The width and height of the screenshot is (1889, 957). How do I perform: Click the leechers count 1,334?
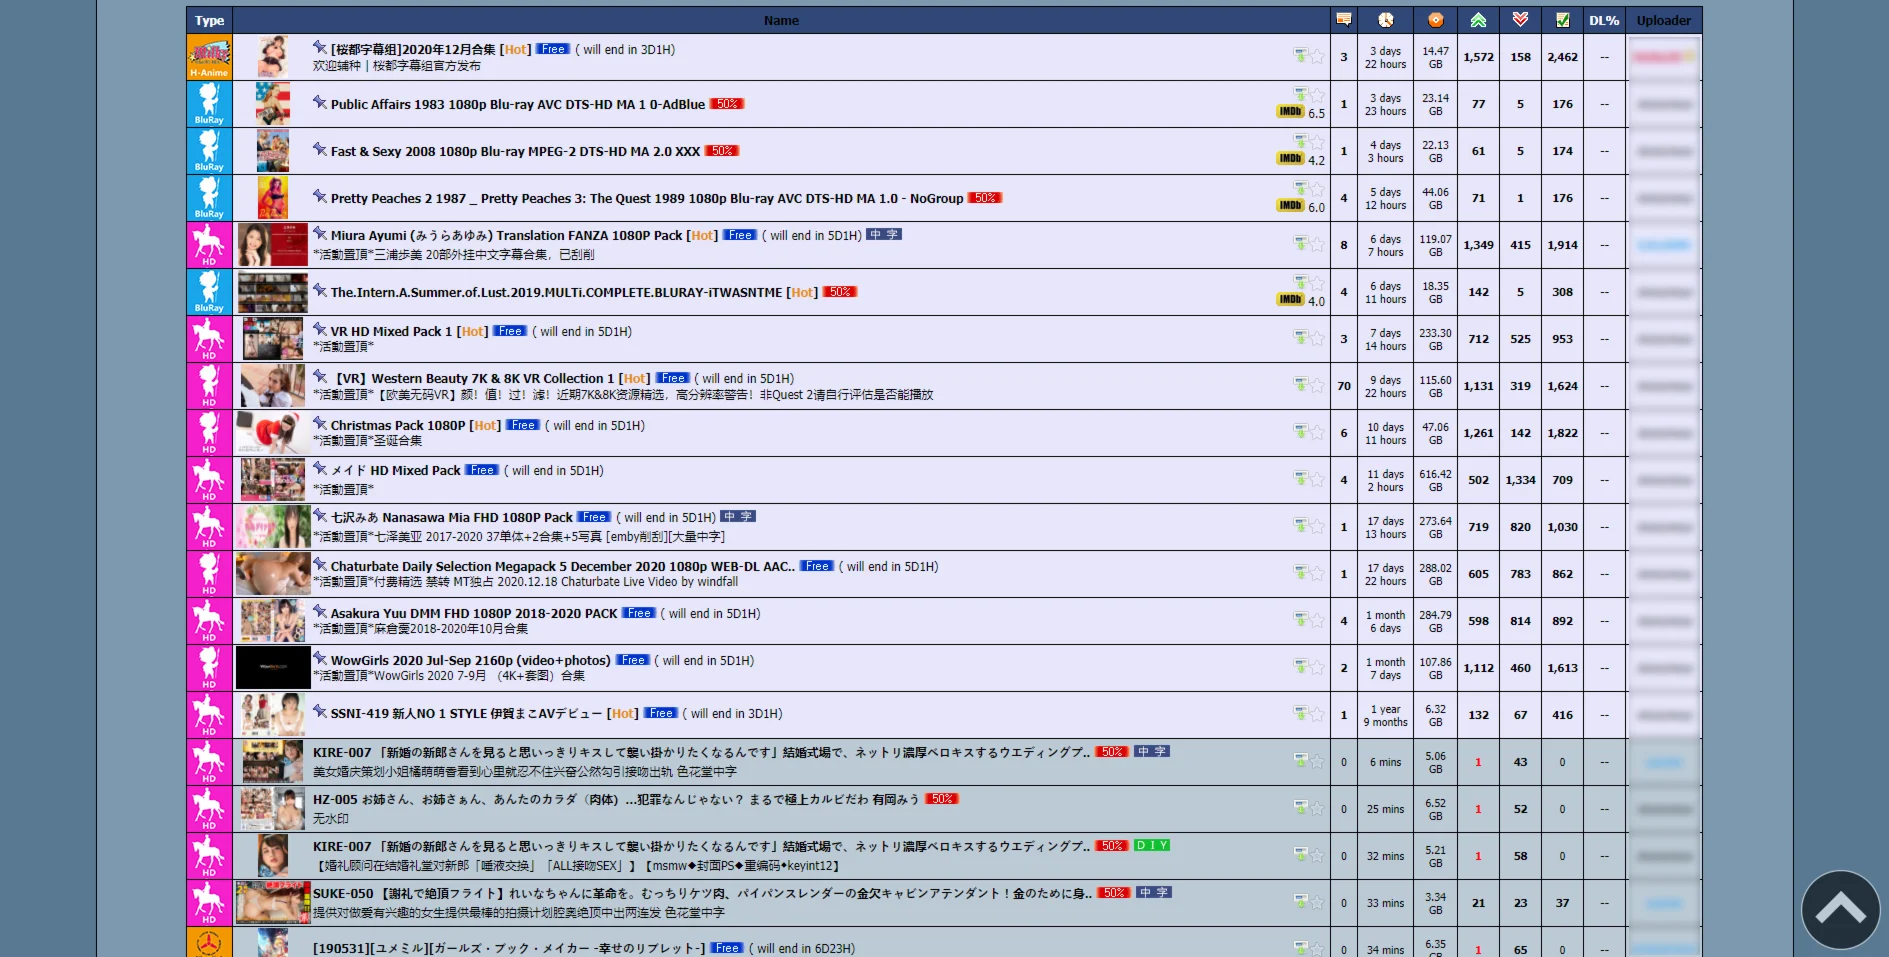[x=1520, y=480]
